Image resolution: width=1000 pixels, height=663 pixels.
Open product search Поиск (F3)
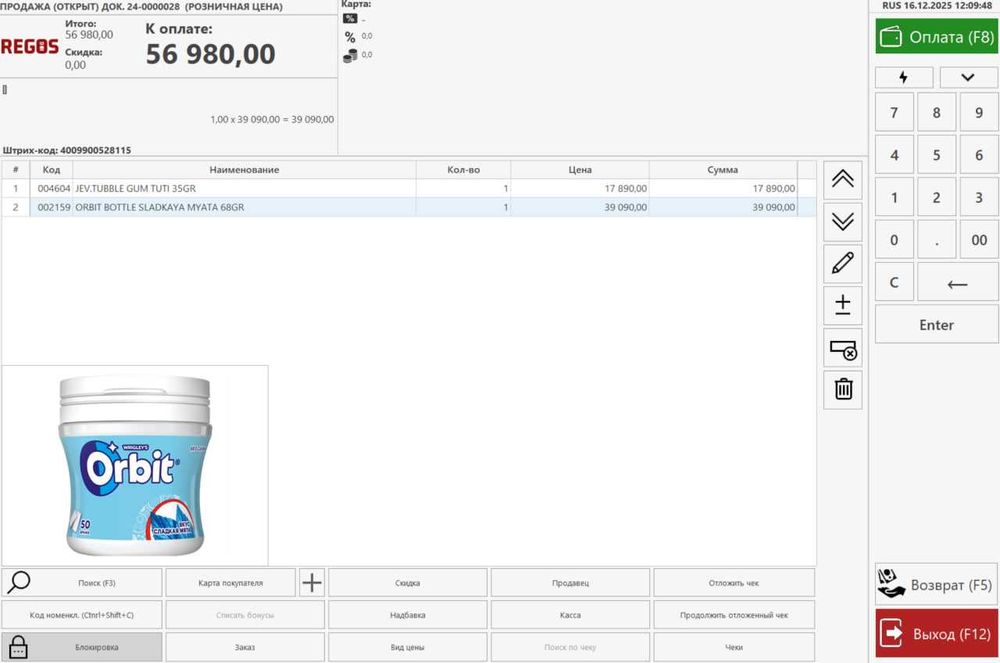point(82,583)
